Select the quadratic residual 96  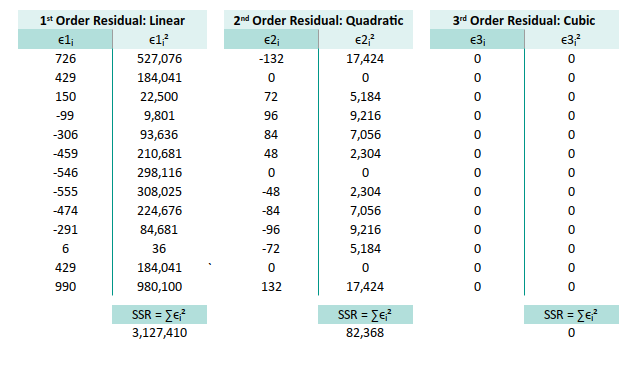pos(271,116)
